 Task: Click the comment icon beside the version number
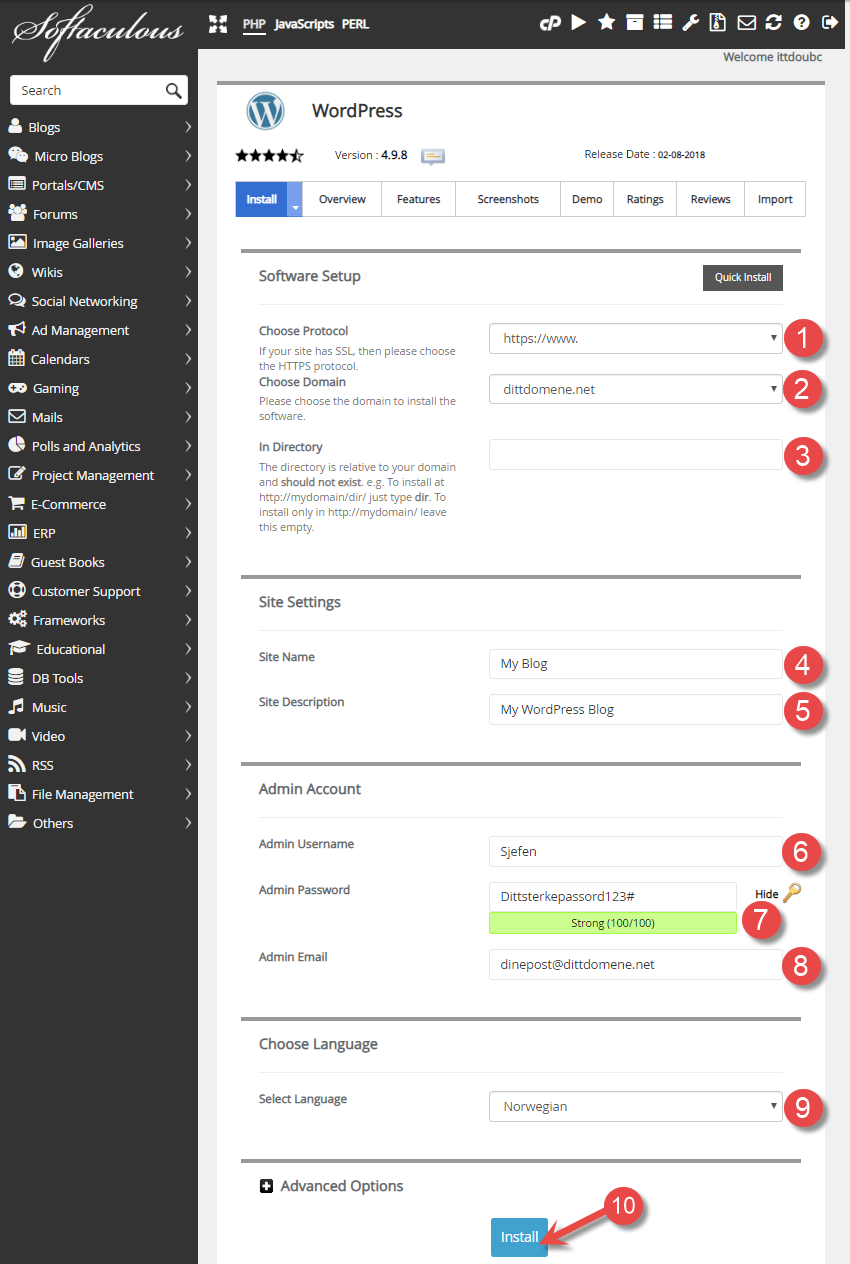tap(433, 156)
